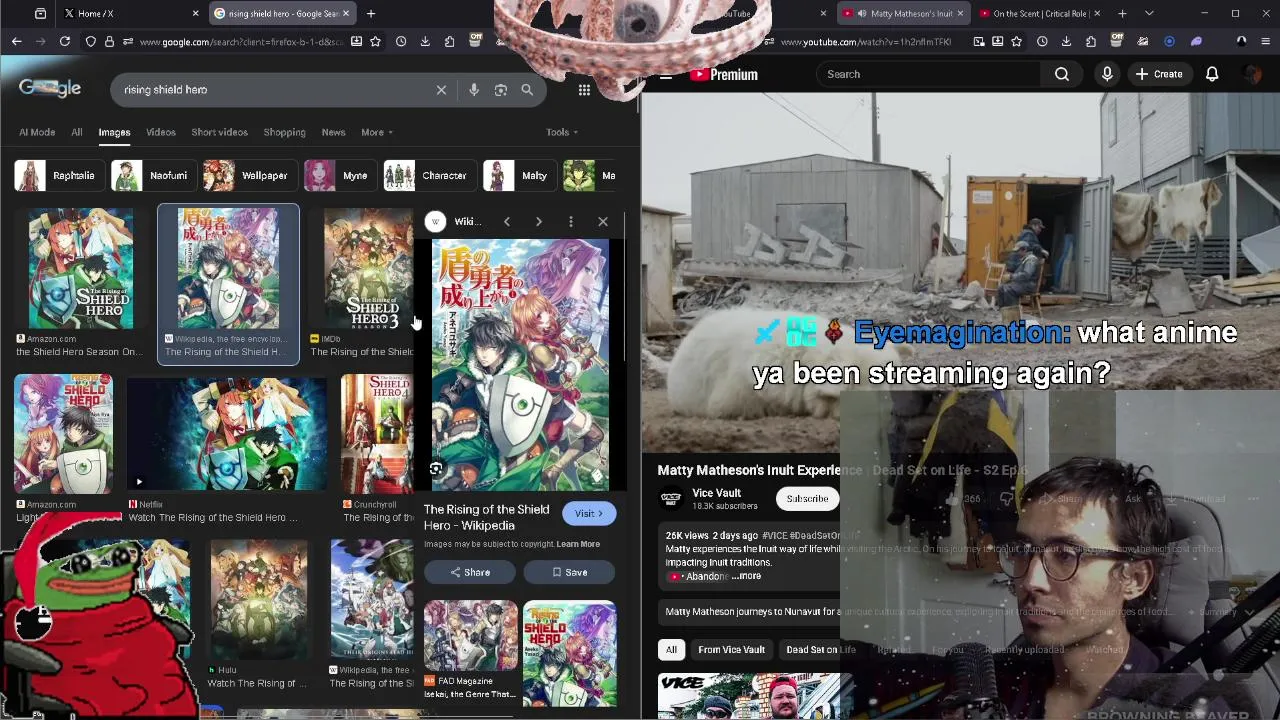Select the All search results tab
This screenshot has width=1280, height=720.
click(77, 132)
